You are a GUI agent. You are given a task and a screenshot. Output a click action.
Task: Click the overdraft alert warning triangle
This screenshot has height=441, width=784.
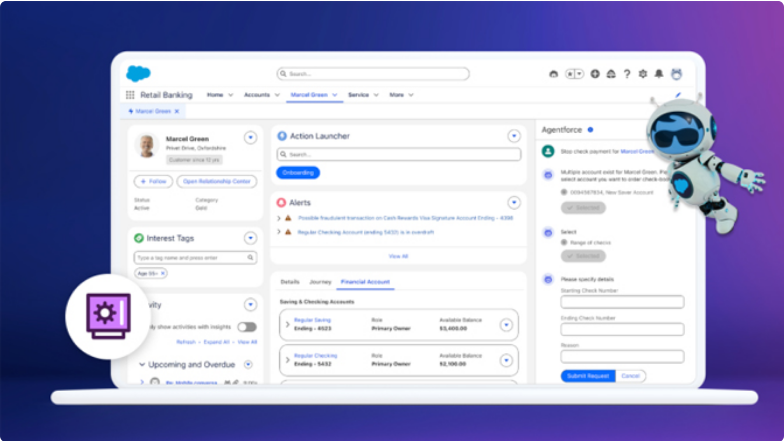point(288,232)
